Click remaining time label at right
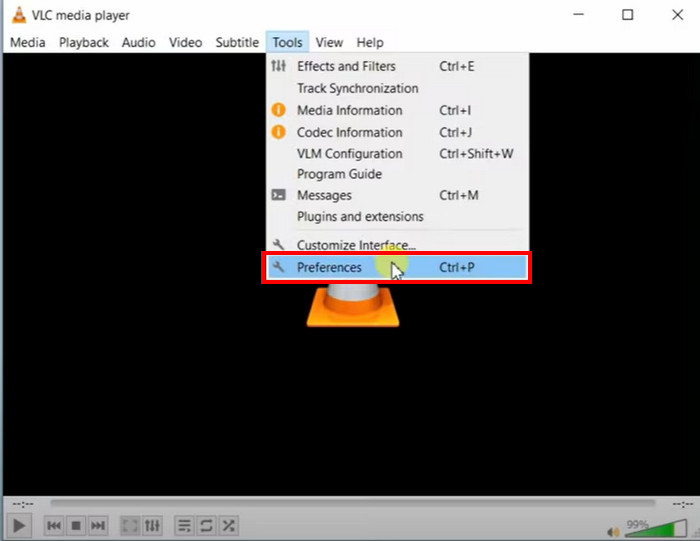Viewport: 700px width, 541px height. click(683, 504)
